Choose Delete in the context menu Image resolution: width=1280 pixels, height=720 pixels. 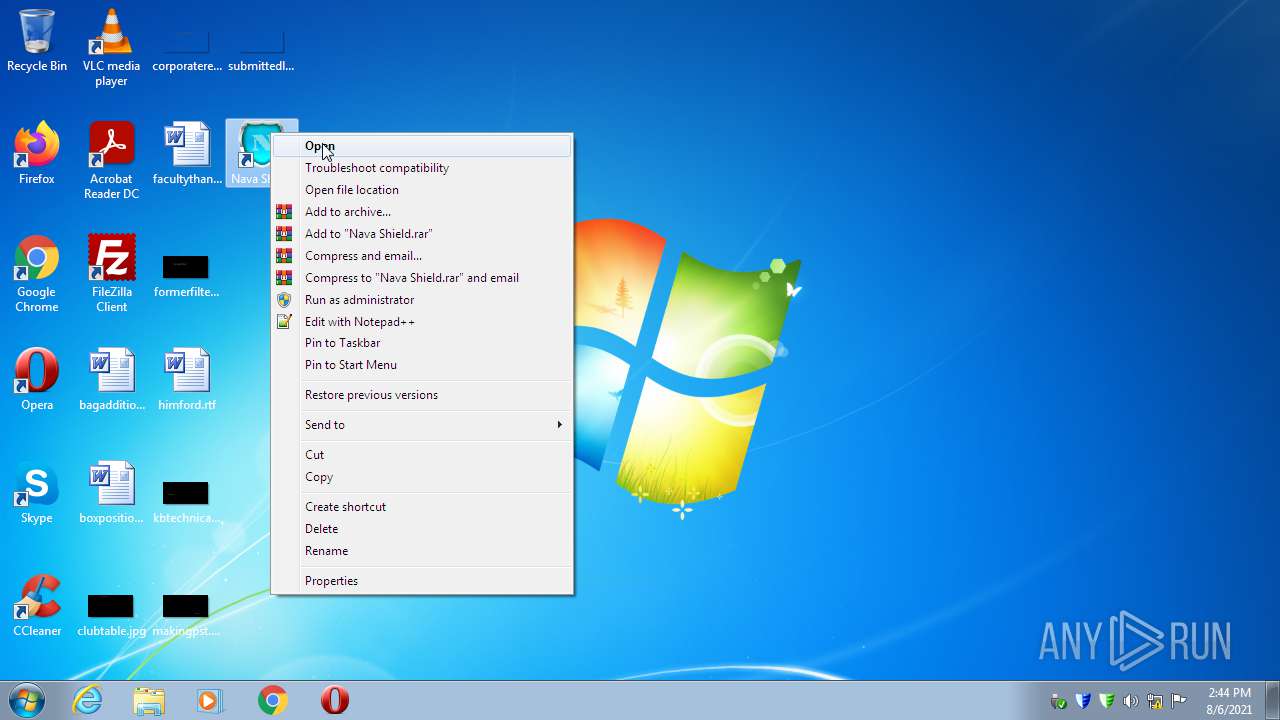coord(422,529)
